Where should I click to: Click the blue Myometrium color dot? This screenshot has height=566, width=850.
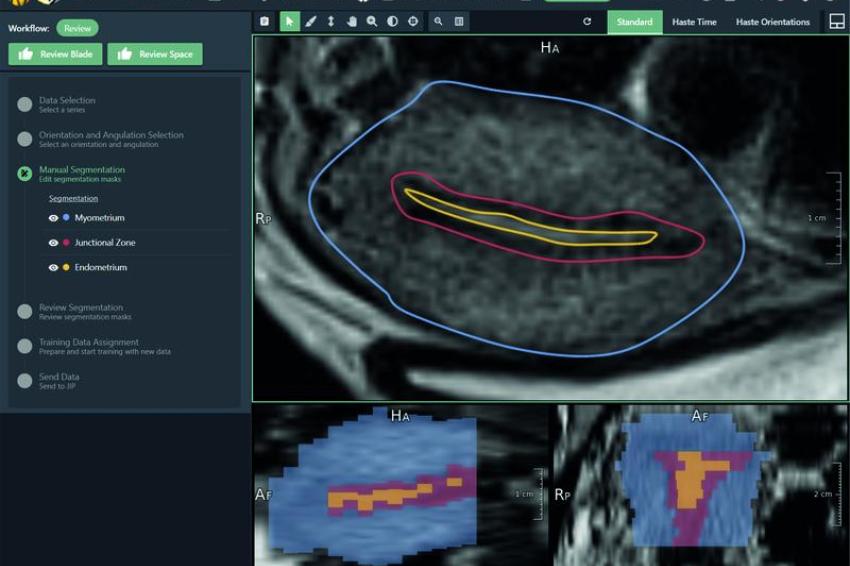coord(66,217)
